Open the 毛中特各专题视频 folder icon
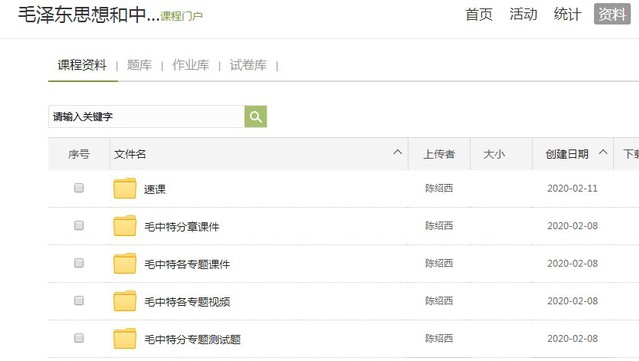The height and width of the screenshot is (361, 639). pyautogui.click(x=125, y=301)
